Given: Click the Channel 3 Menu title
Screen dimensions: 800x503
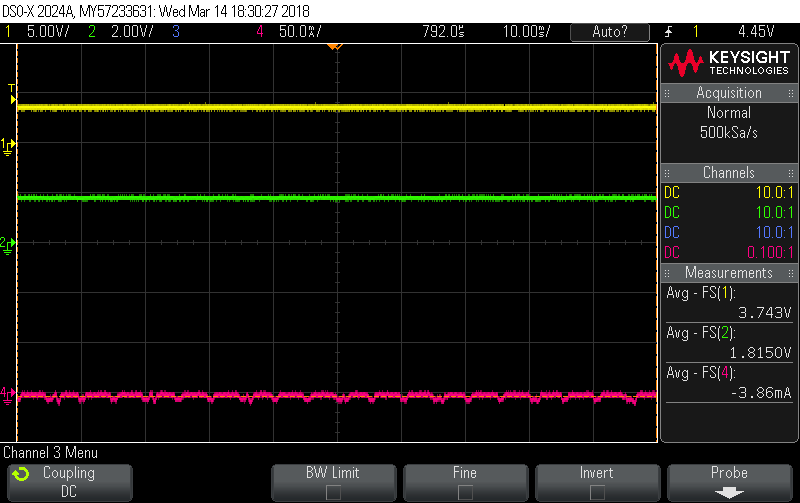Looking at the screenshot, I should [50, 452].
